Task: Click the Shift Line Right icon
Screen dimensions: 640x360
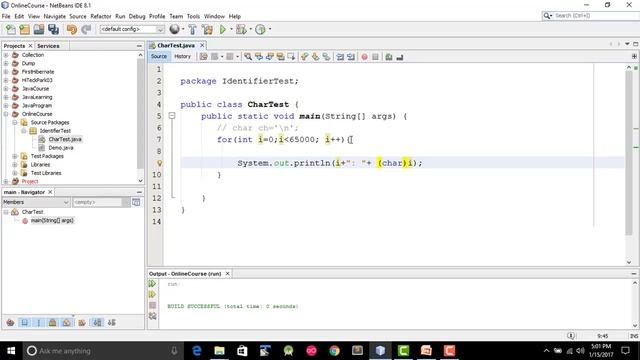Action: [351, 57]
